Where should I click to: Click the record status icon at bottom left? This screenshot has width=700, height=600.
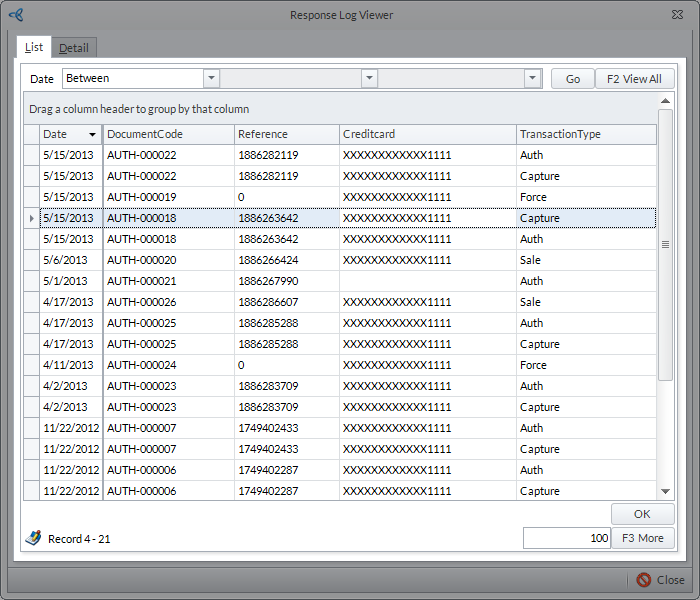click(x=33, y=538)
